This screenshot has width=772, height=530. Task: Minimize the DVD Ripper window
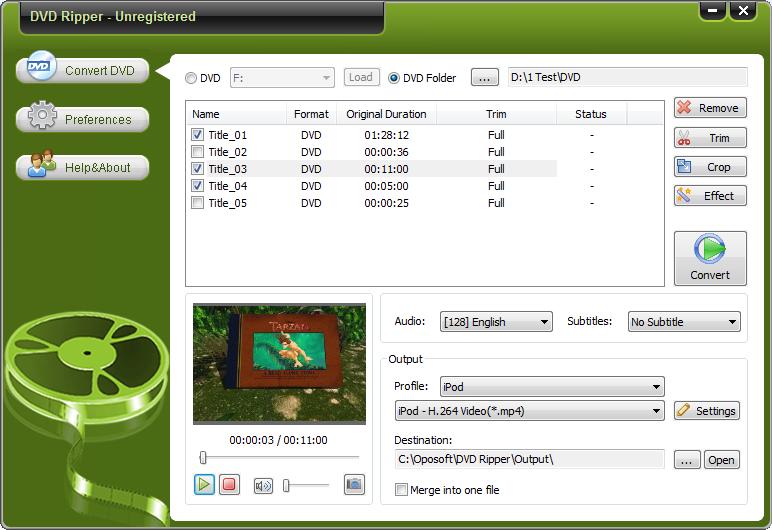712,11
